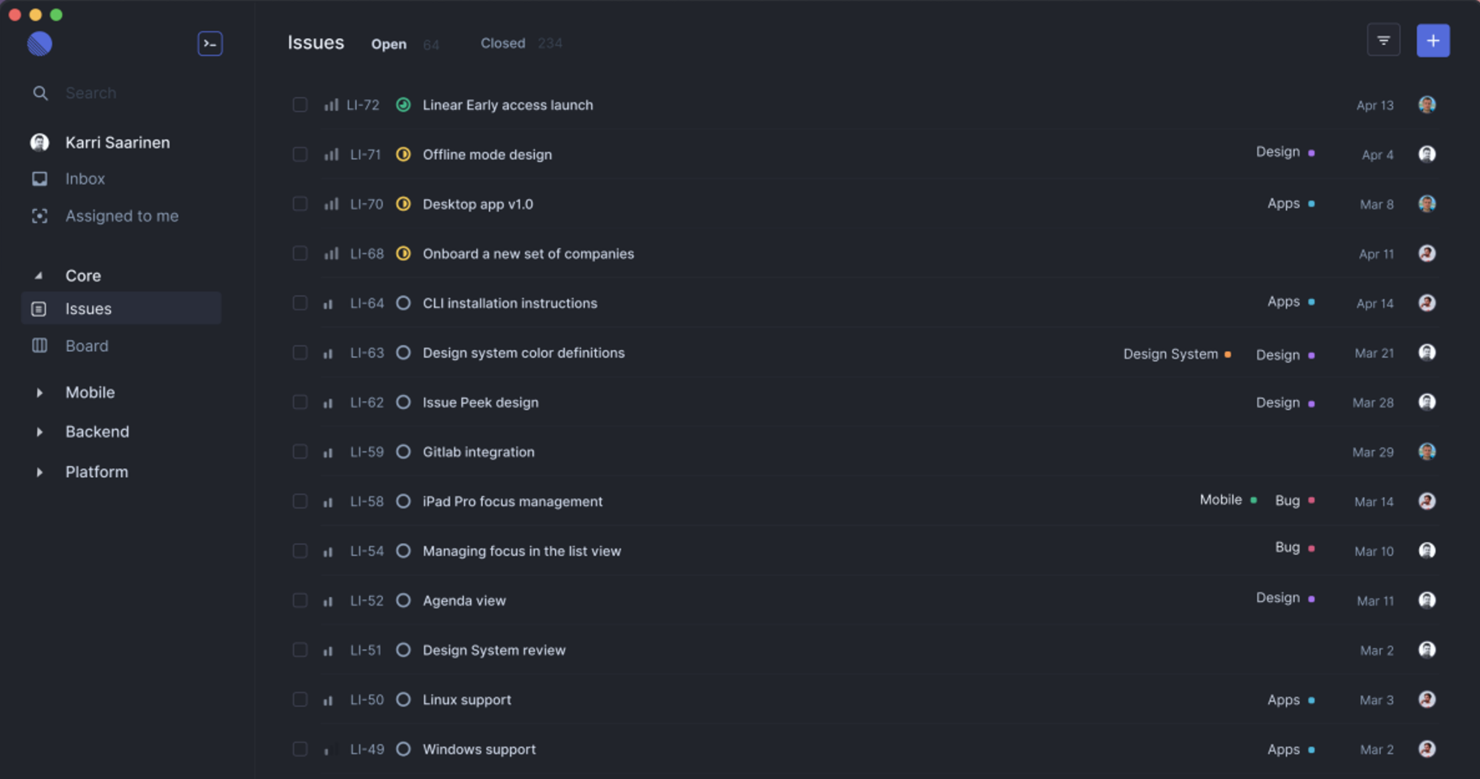
Task: Click the filter icon in top bar
Action: (1383, 41)
